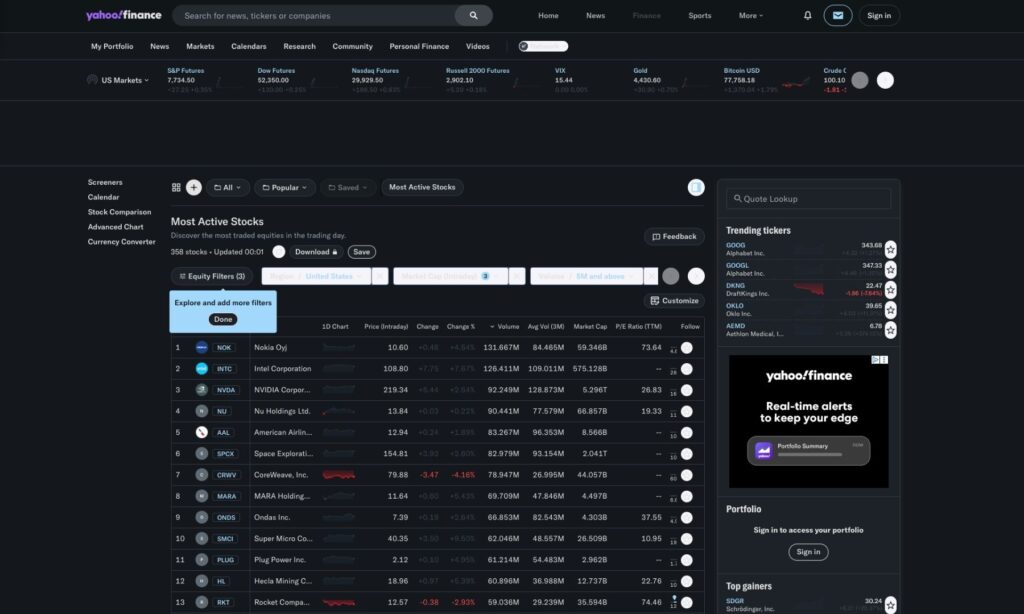Follow CoreWeave with its star
Image resolution: width=1024 pixels, height=614 pixels.
686,476
